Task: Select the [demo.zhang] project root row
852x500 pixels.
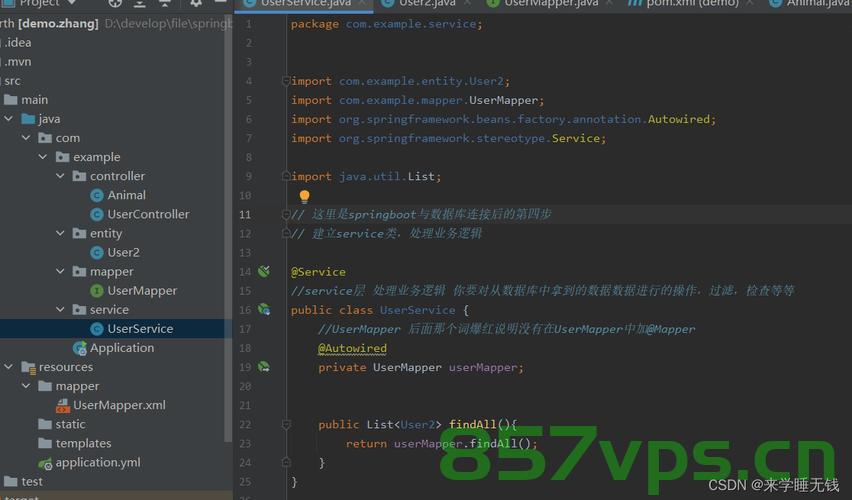Action: pos(115,23)
